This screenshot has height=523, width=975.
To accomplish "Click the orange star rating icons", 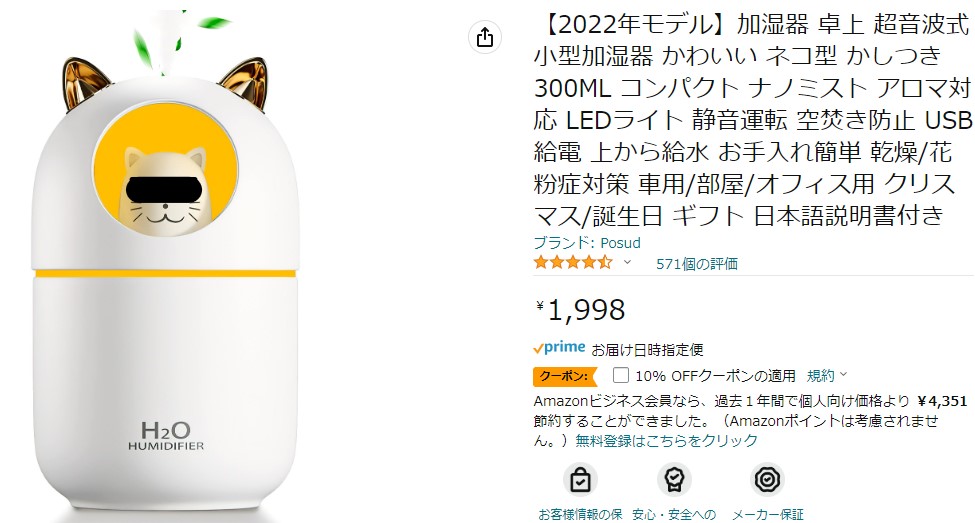I will pyautogui.click(x=573, y=262).
